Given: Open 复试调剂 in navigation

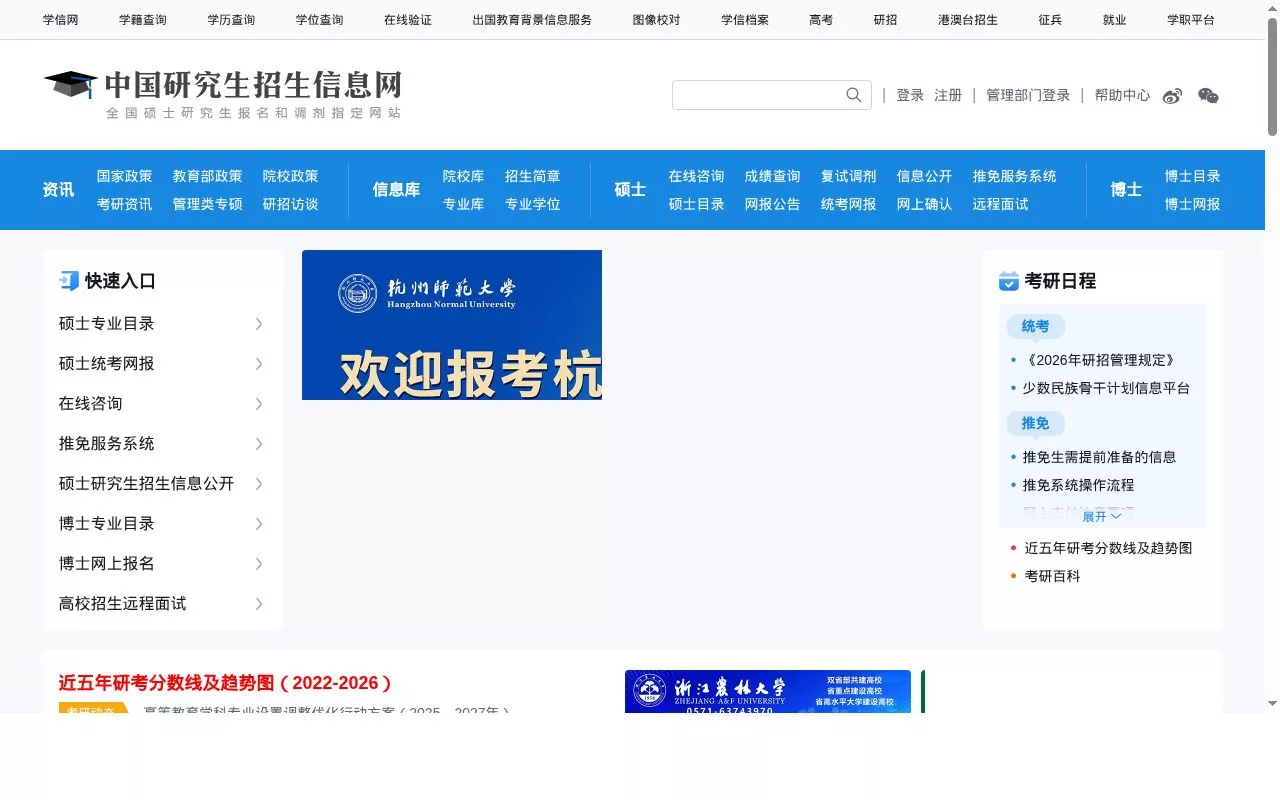Looking at the screenshot, I should [x=849, y=176].
